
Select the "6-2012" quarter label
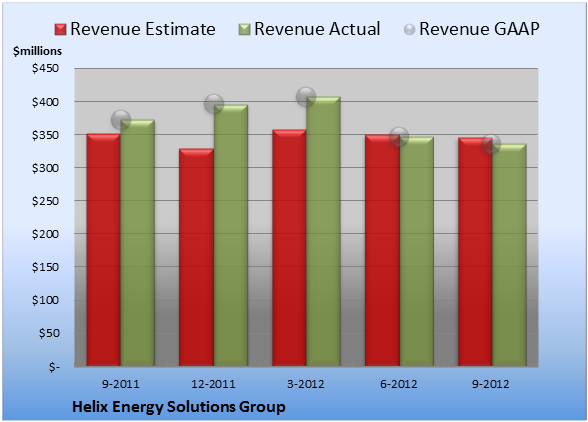(x=399, y=384)
